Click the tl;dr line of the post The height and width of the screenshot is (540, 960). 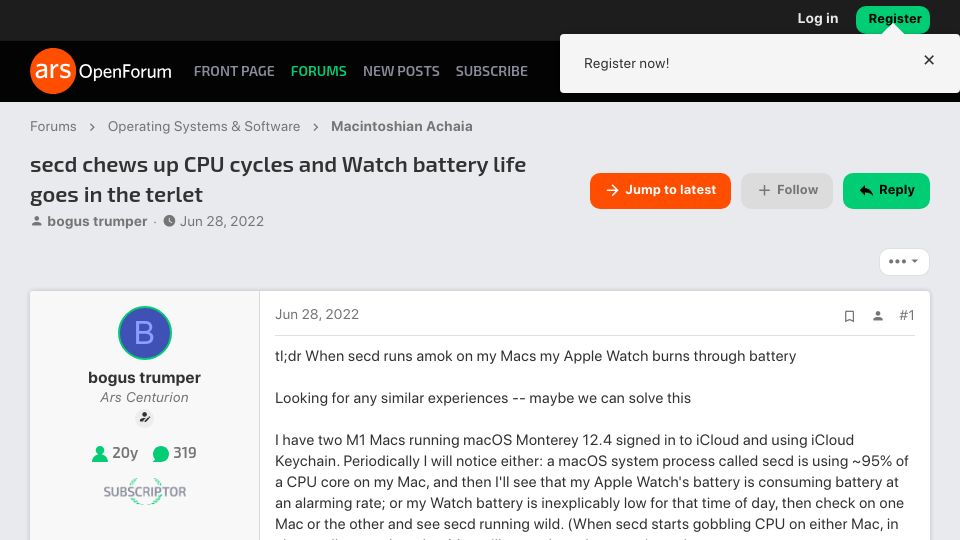535,356
